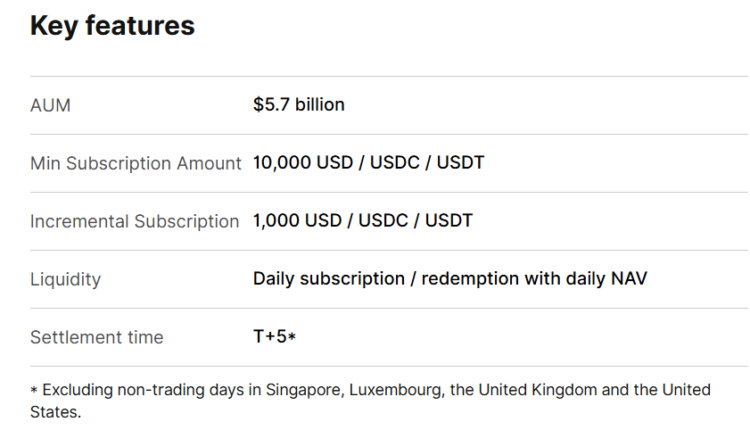Viewport: 750px width, 430px height.
Task: Click the word redemption in Liquidity row
Action: (466, 278)
